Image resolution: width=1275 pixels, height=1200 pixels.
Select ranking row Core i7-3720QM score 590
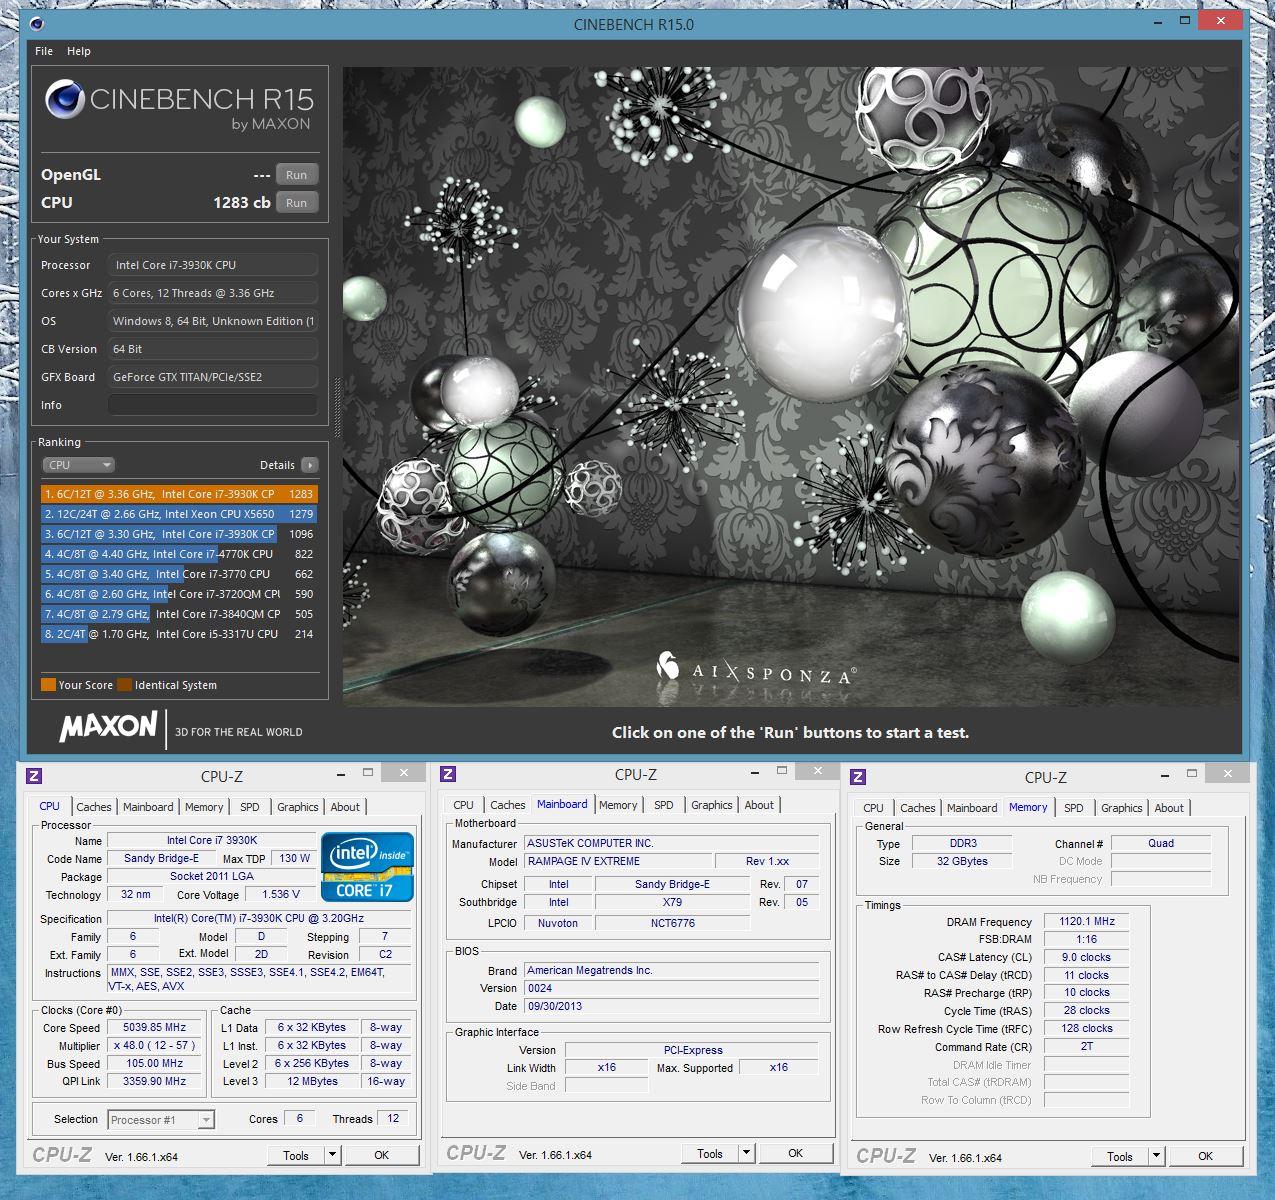coord(179,594)
